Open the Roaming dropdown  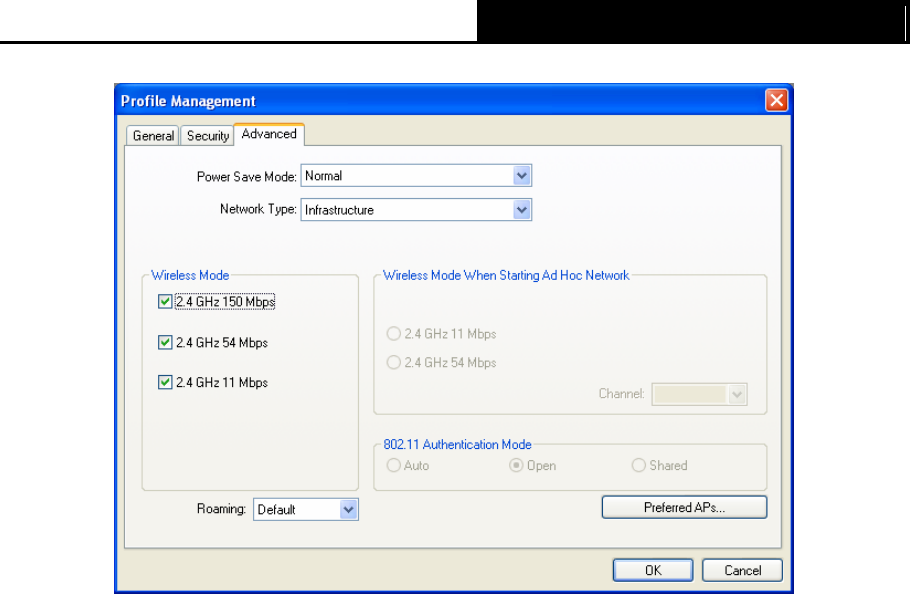306,509
